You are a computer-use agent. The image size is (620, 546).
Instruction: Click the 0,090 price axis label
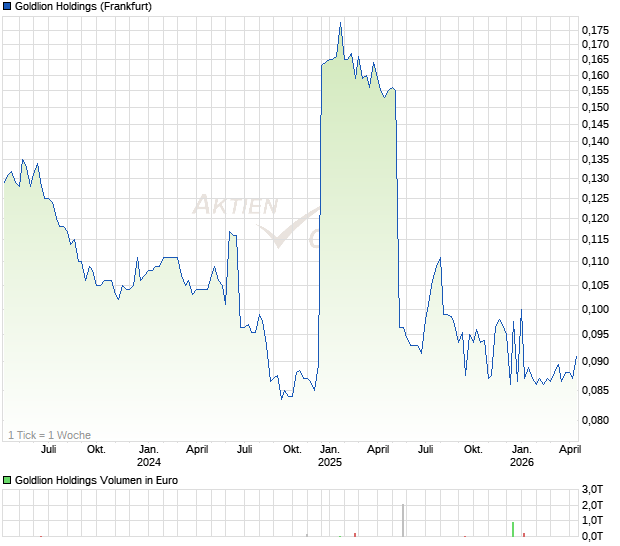coord(595,361)
